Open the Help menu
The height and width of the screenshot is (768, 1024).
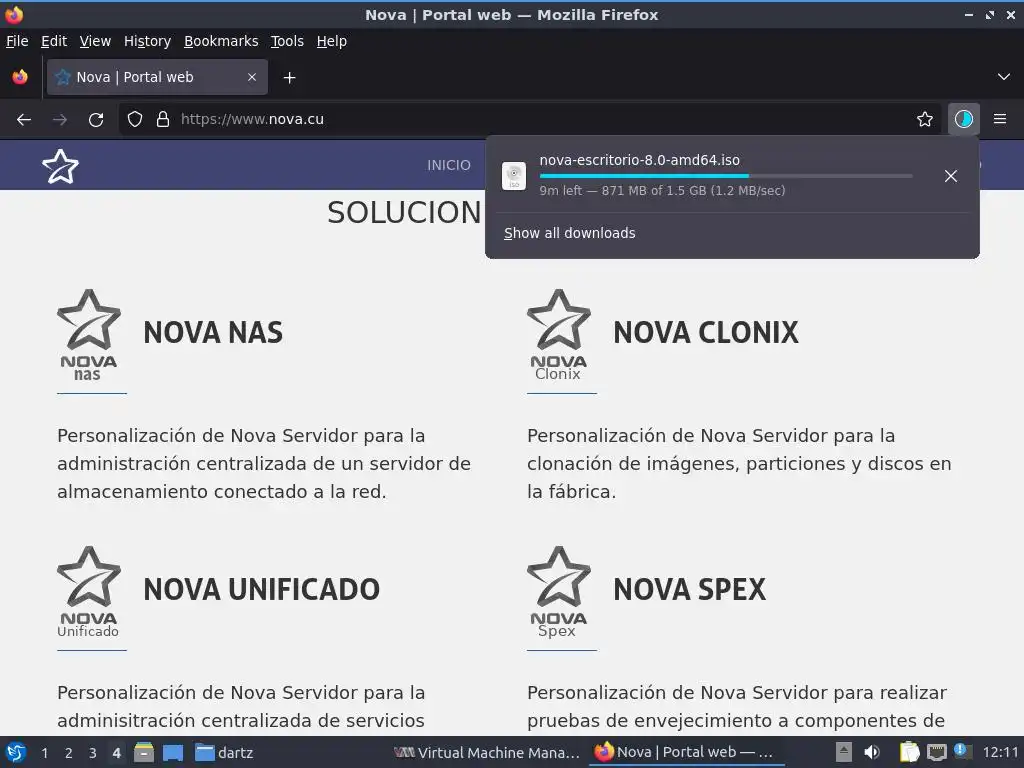pyautogui.click(x=332, y=41)
